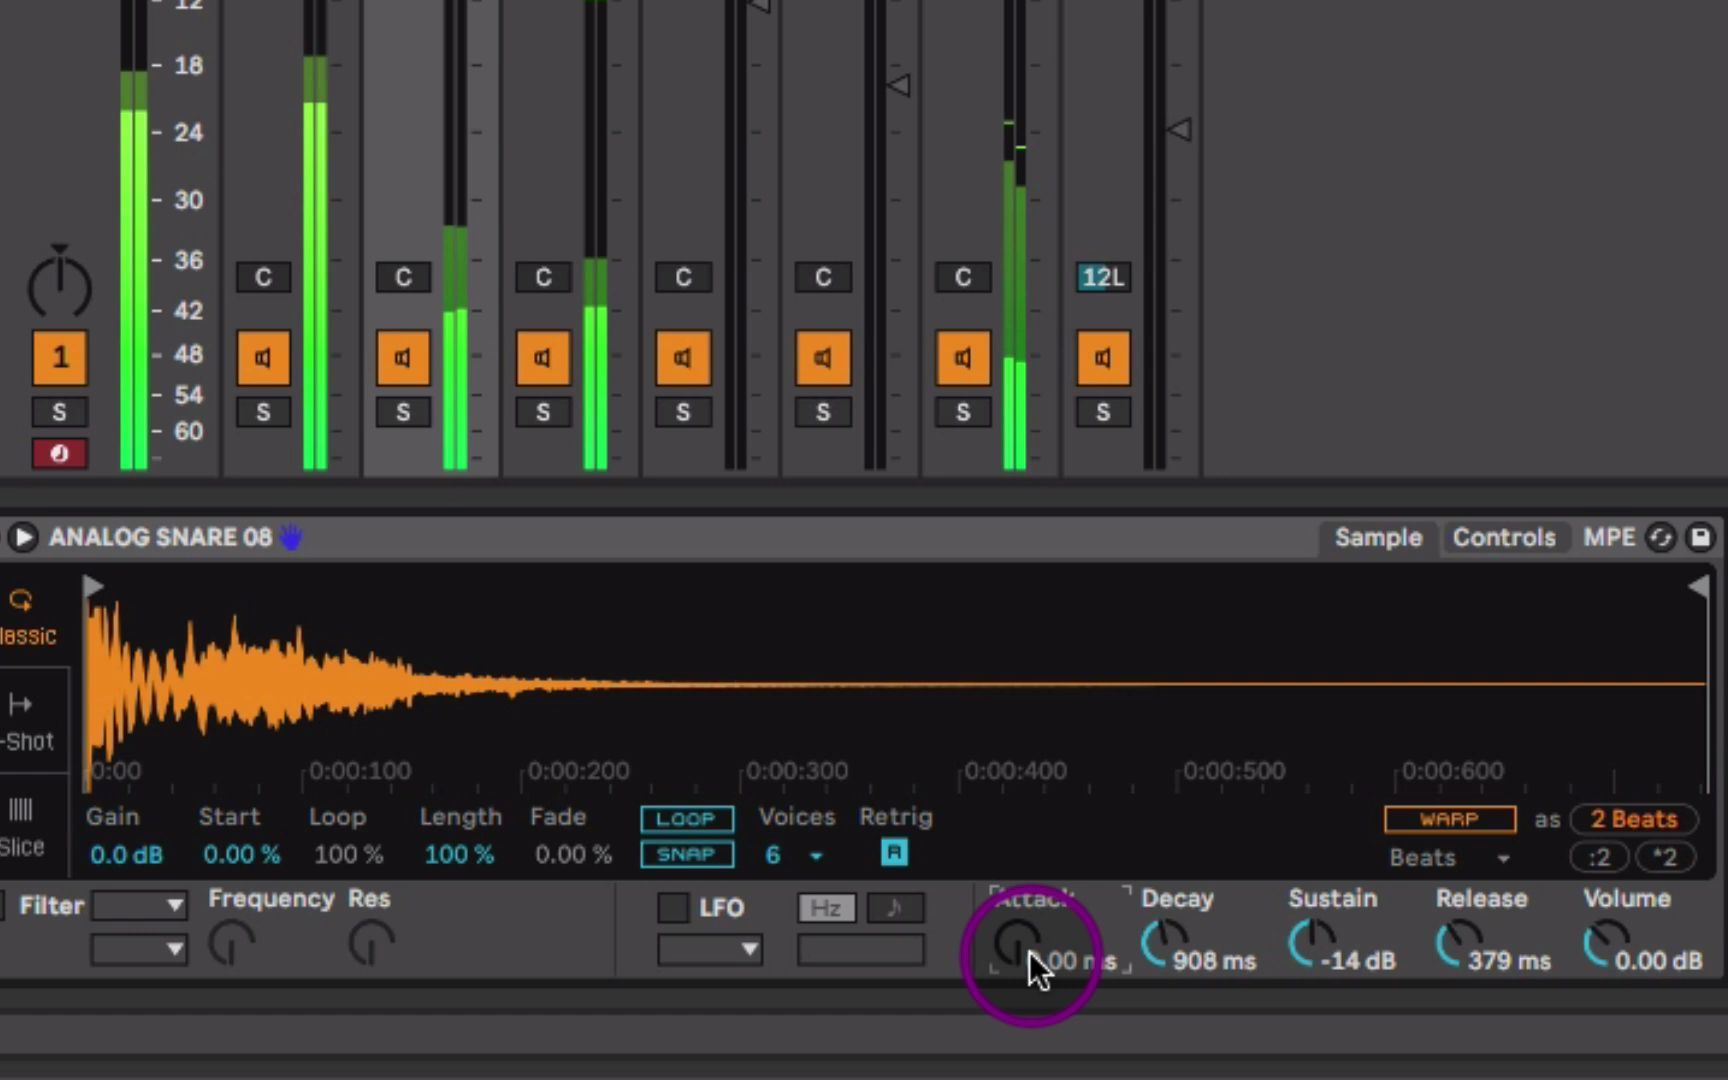Screen dimensions: 1728x1080
Task: Double the warp length with *2
Action: pyautogui.click(x=1665, y=857)
